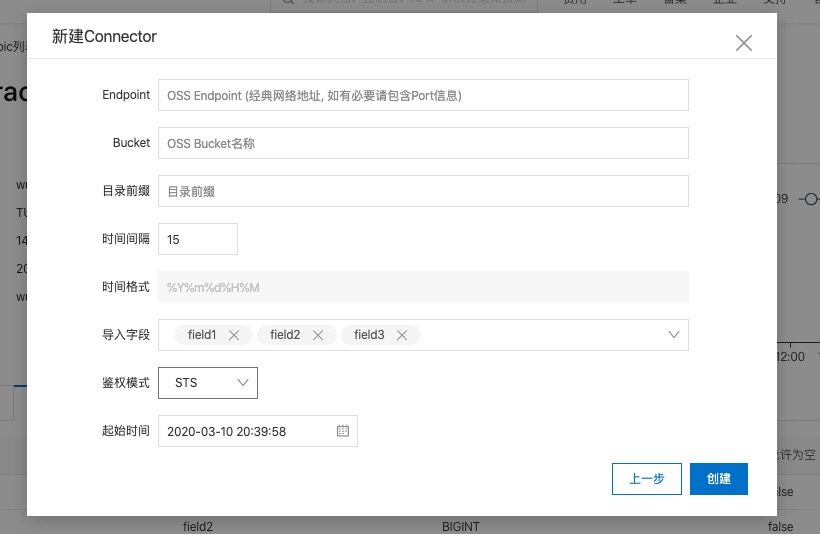
Task: Click the Endpoint input field
Action: click(423, 95)
